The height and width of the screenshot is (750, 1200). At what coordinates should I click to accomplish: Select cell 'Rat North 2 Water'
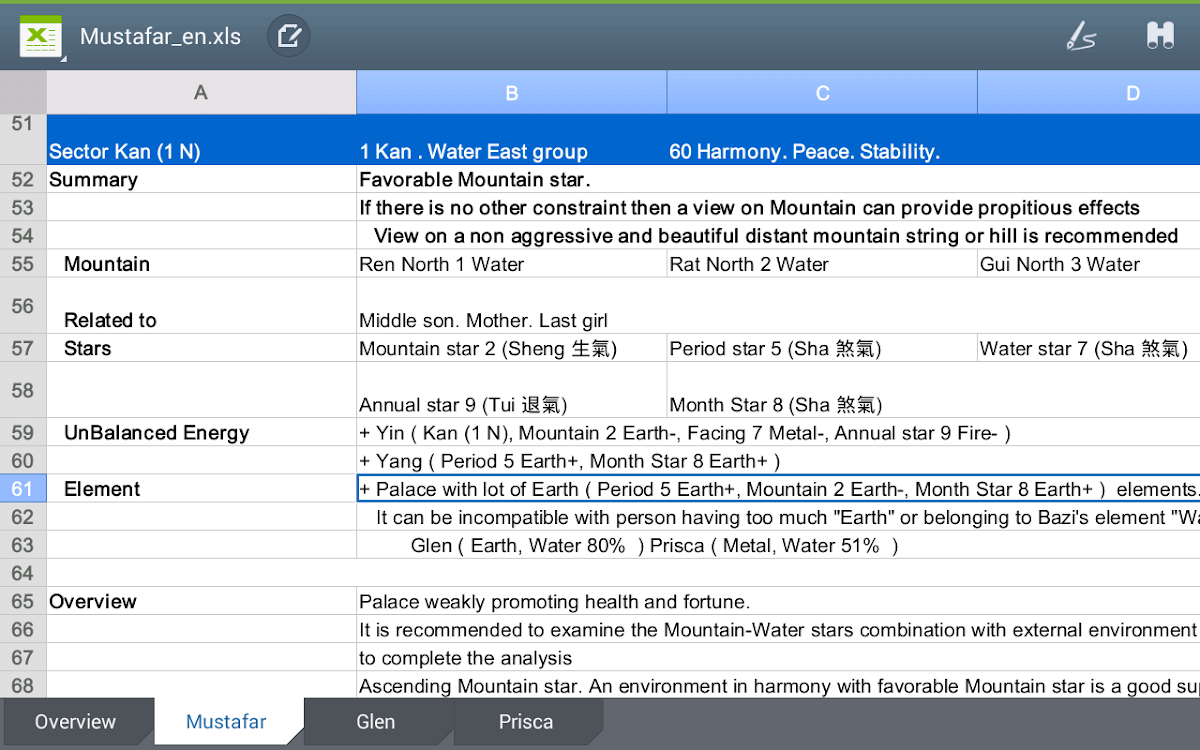pyautogui.click(x=822, y=264)
